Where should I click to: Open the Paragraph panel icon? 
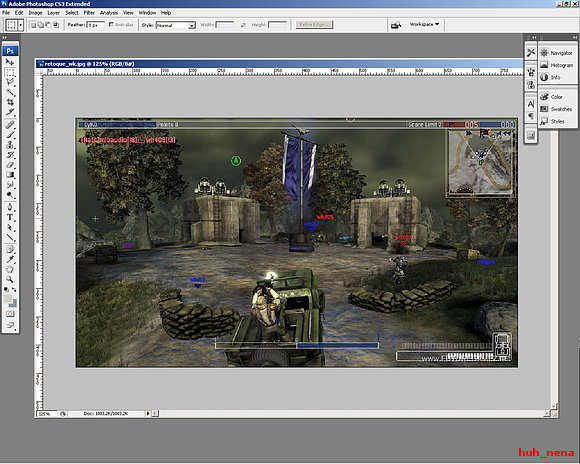(x=531, y=116)
